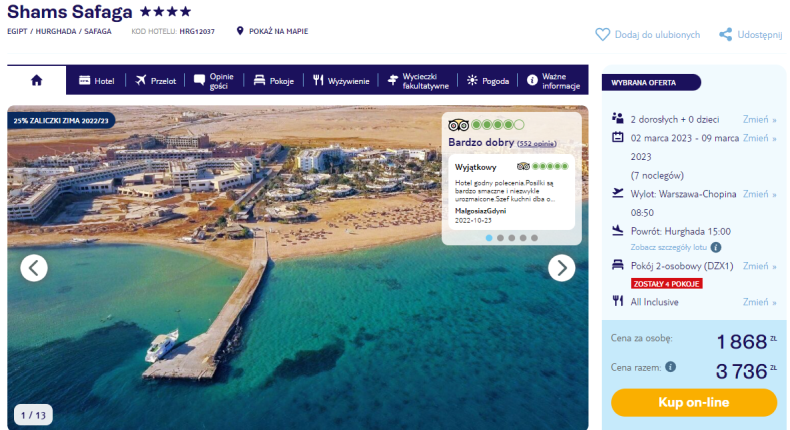
Task: Click Dodaj do ulubionych link
Action: click(x=657, y=35)
